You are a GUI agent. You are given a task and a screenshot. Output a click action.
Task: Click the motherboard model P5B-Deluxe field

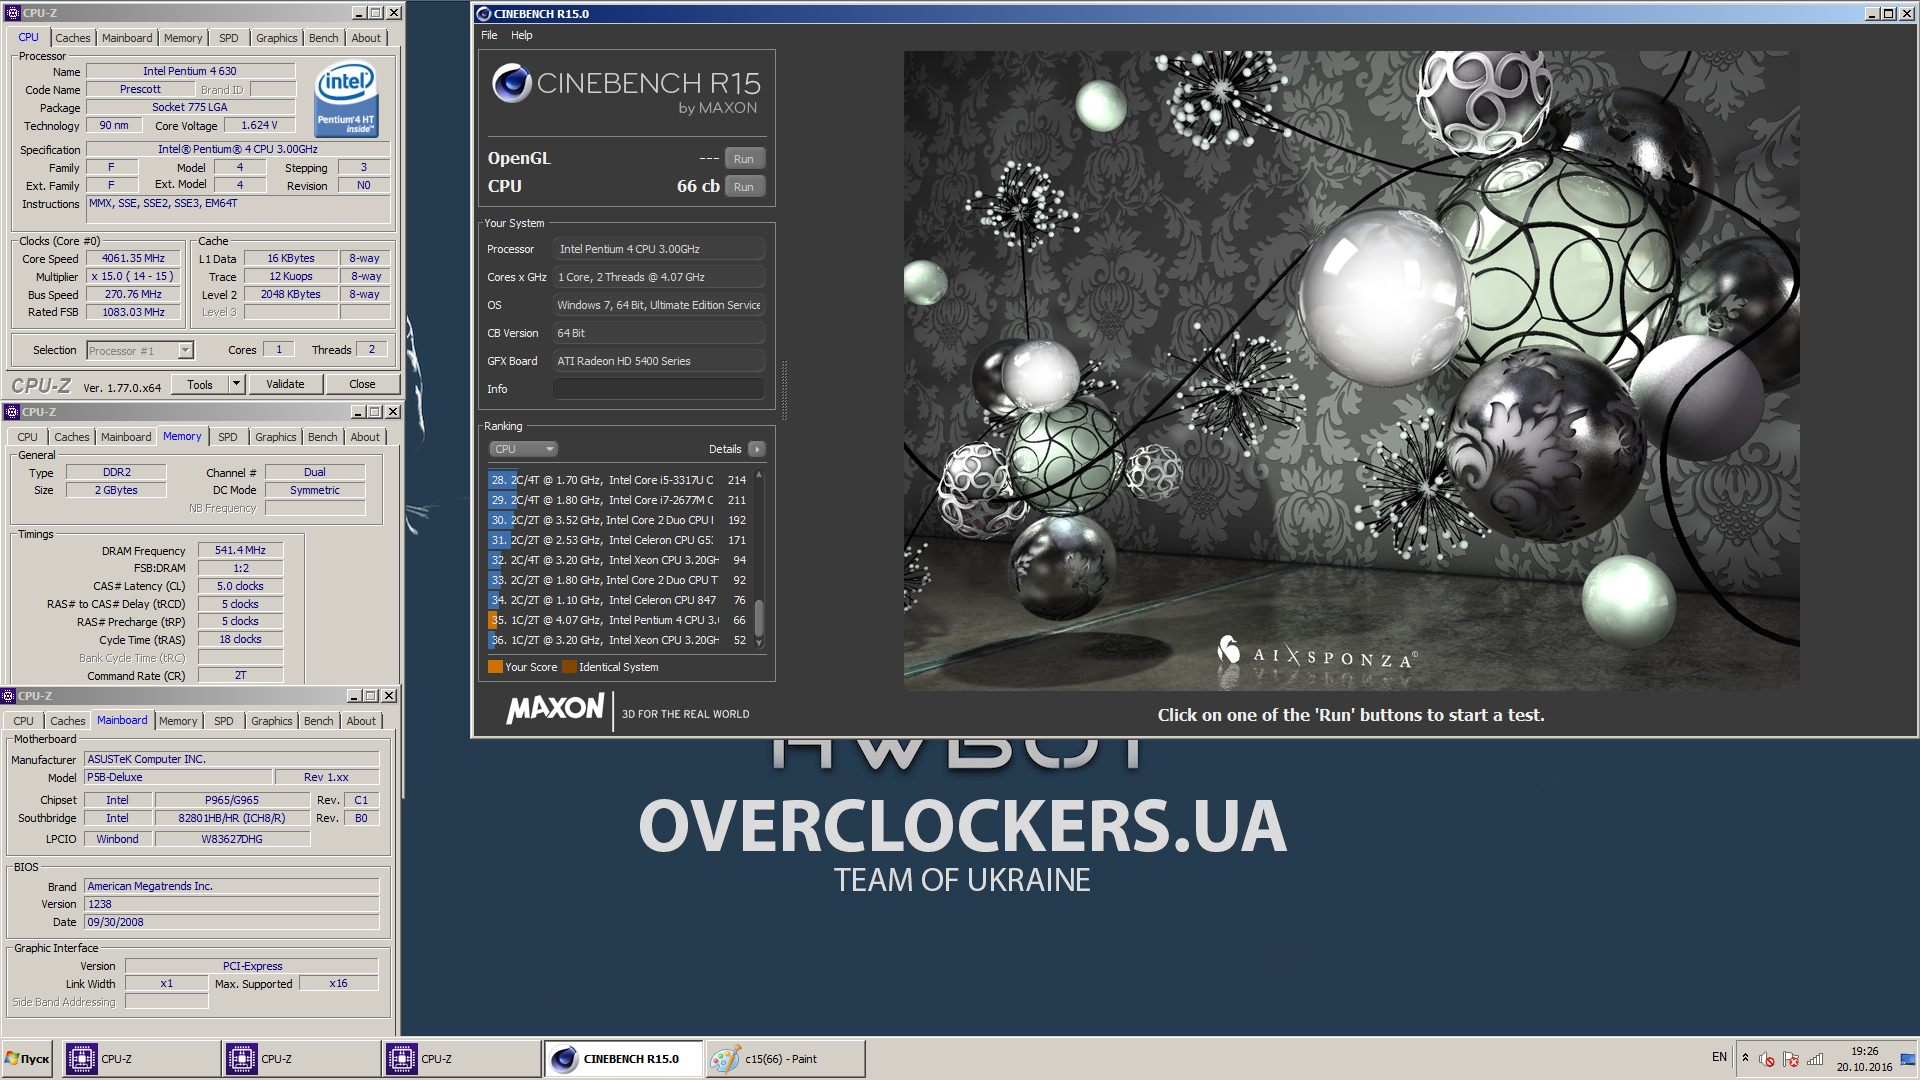[178, 777]
